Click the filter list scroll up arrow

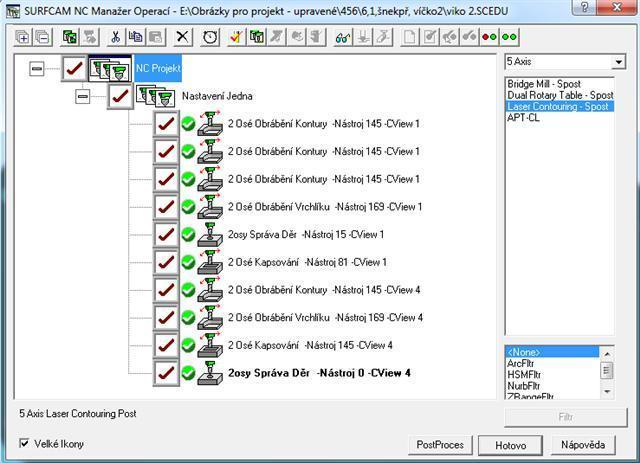pyautogui.click(x=607, y=354)
